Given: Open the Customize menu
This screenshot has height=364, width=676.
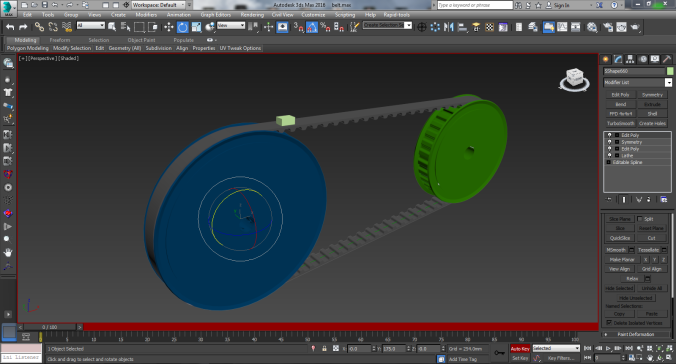Looking at the screenshot, I should pyautogui.click(x=313, y=15).
